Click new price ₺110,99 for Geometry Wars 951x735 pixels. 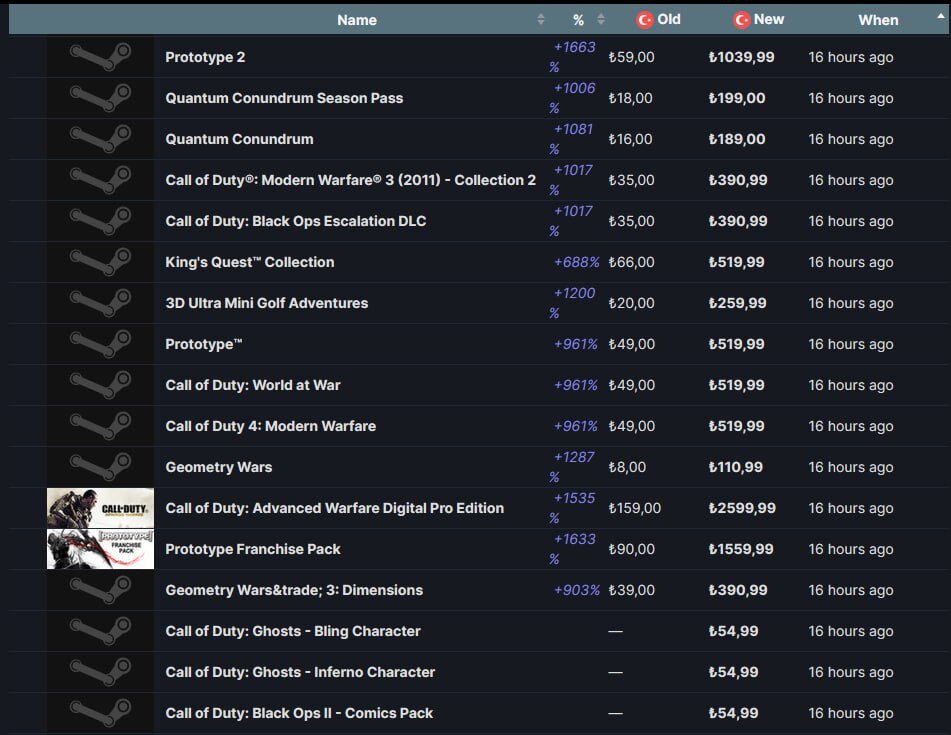point(735,467)
